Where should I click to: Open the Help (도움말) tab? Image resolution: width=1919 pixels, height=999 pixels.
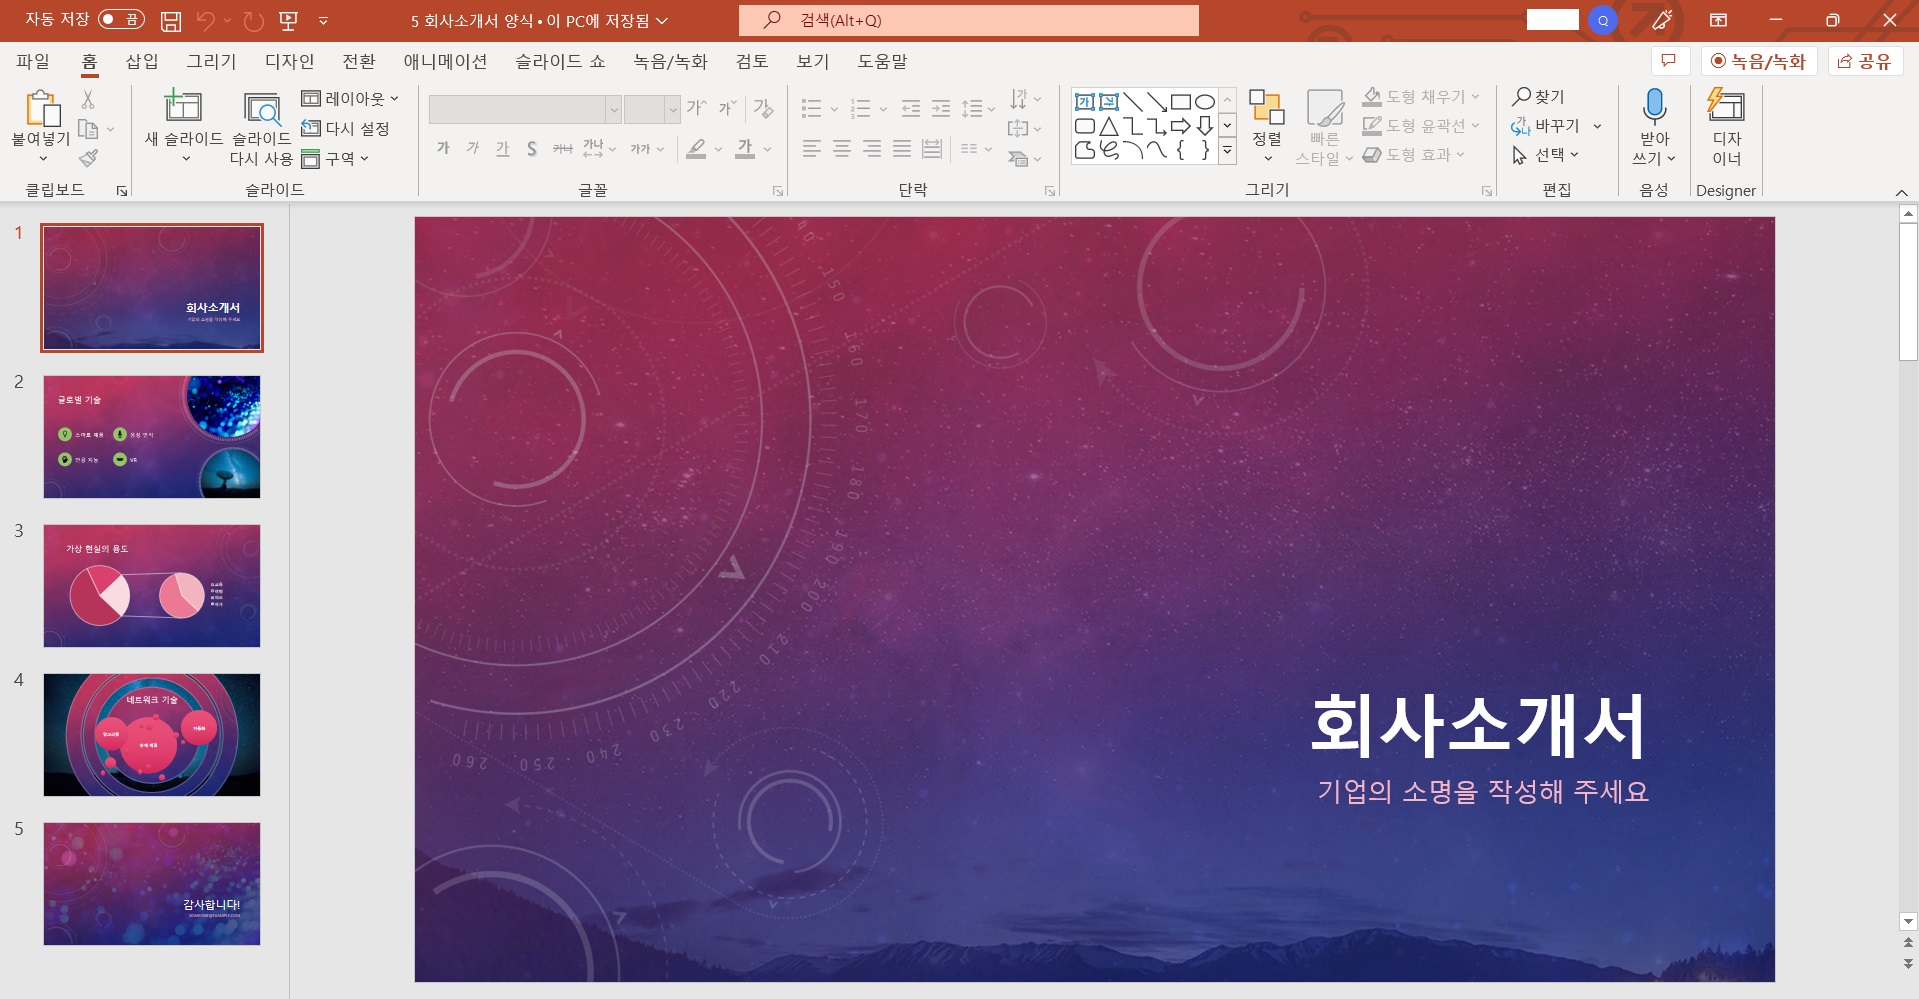(882, 61)
